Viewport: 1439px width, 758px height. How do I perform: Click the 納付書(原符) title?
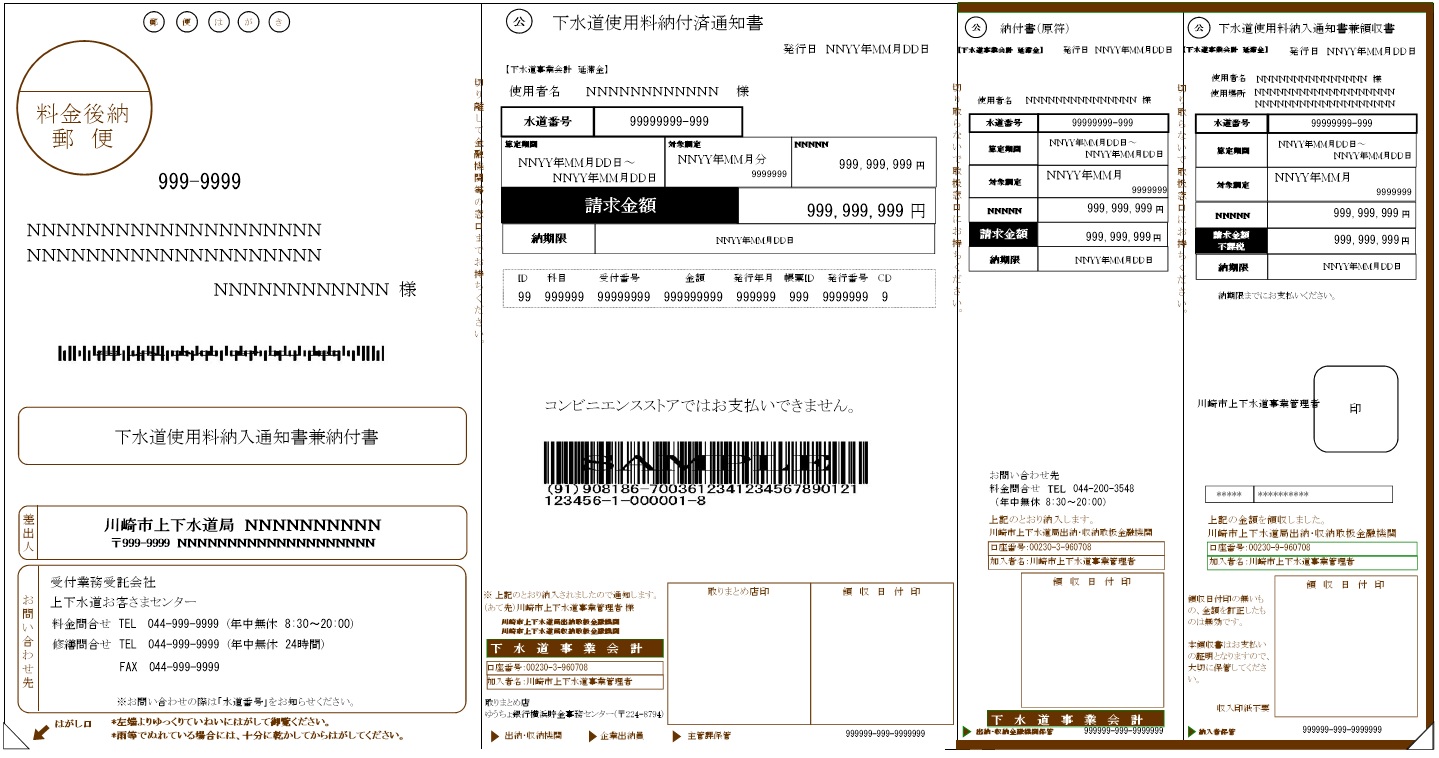click(x=1035, y=29)
